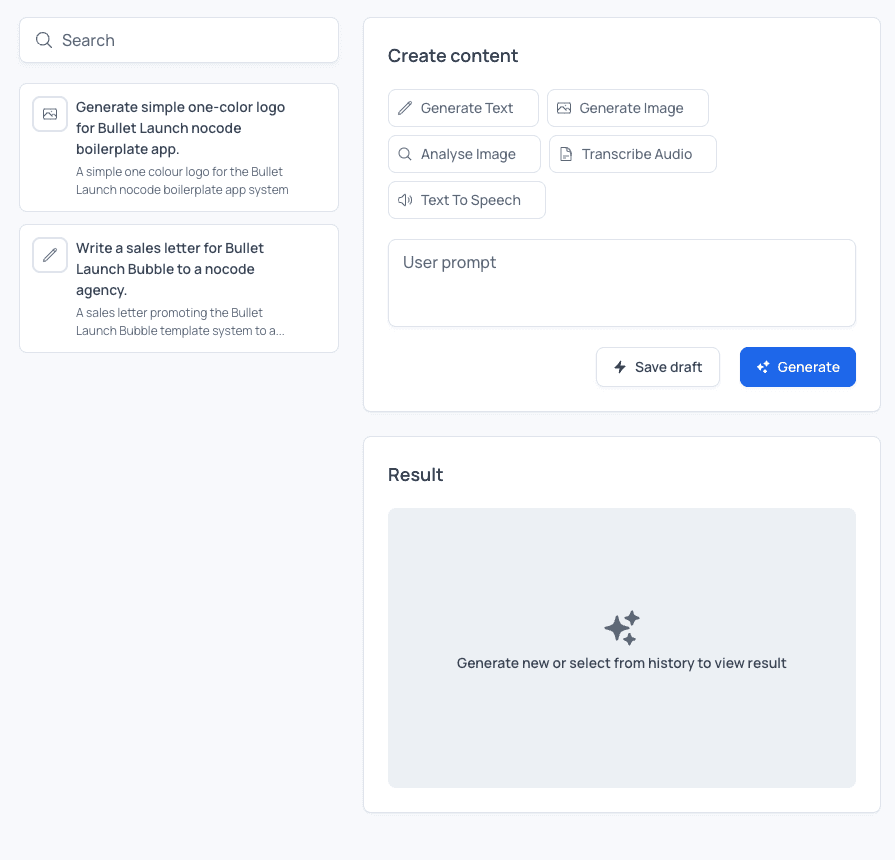895x860 pixels.
Task: Click inside the User prompt field
Action: (621, 282)
